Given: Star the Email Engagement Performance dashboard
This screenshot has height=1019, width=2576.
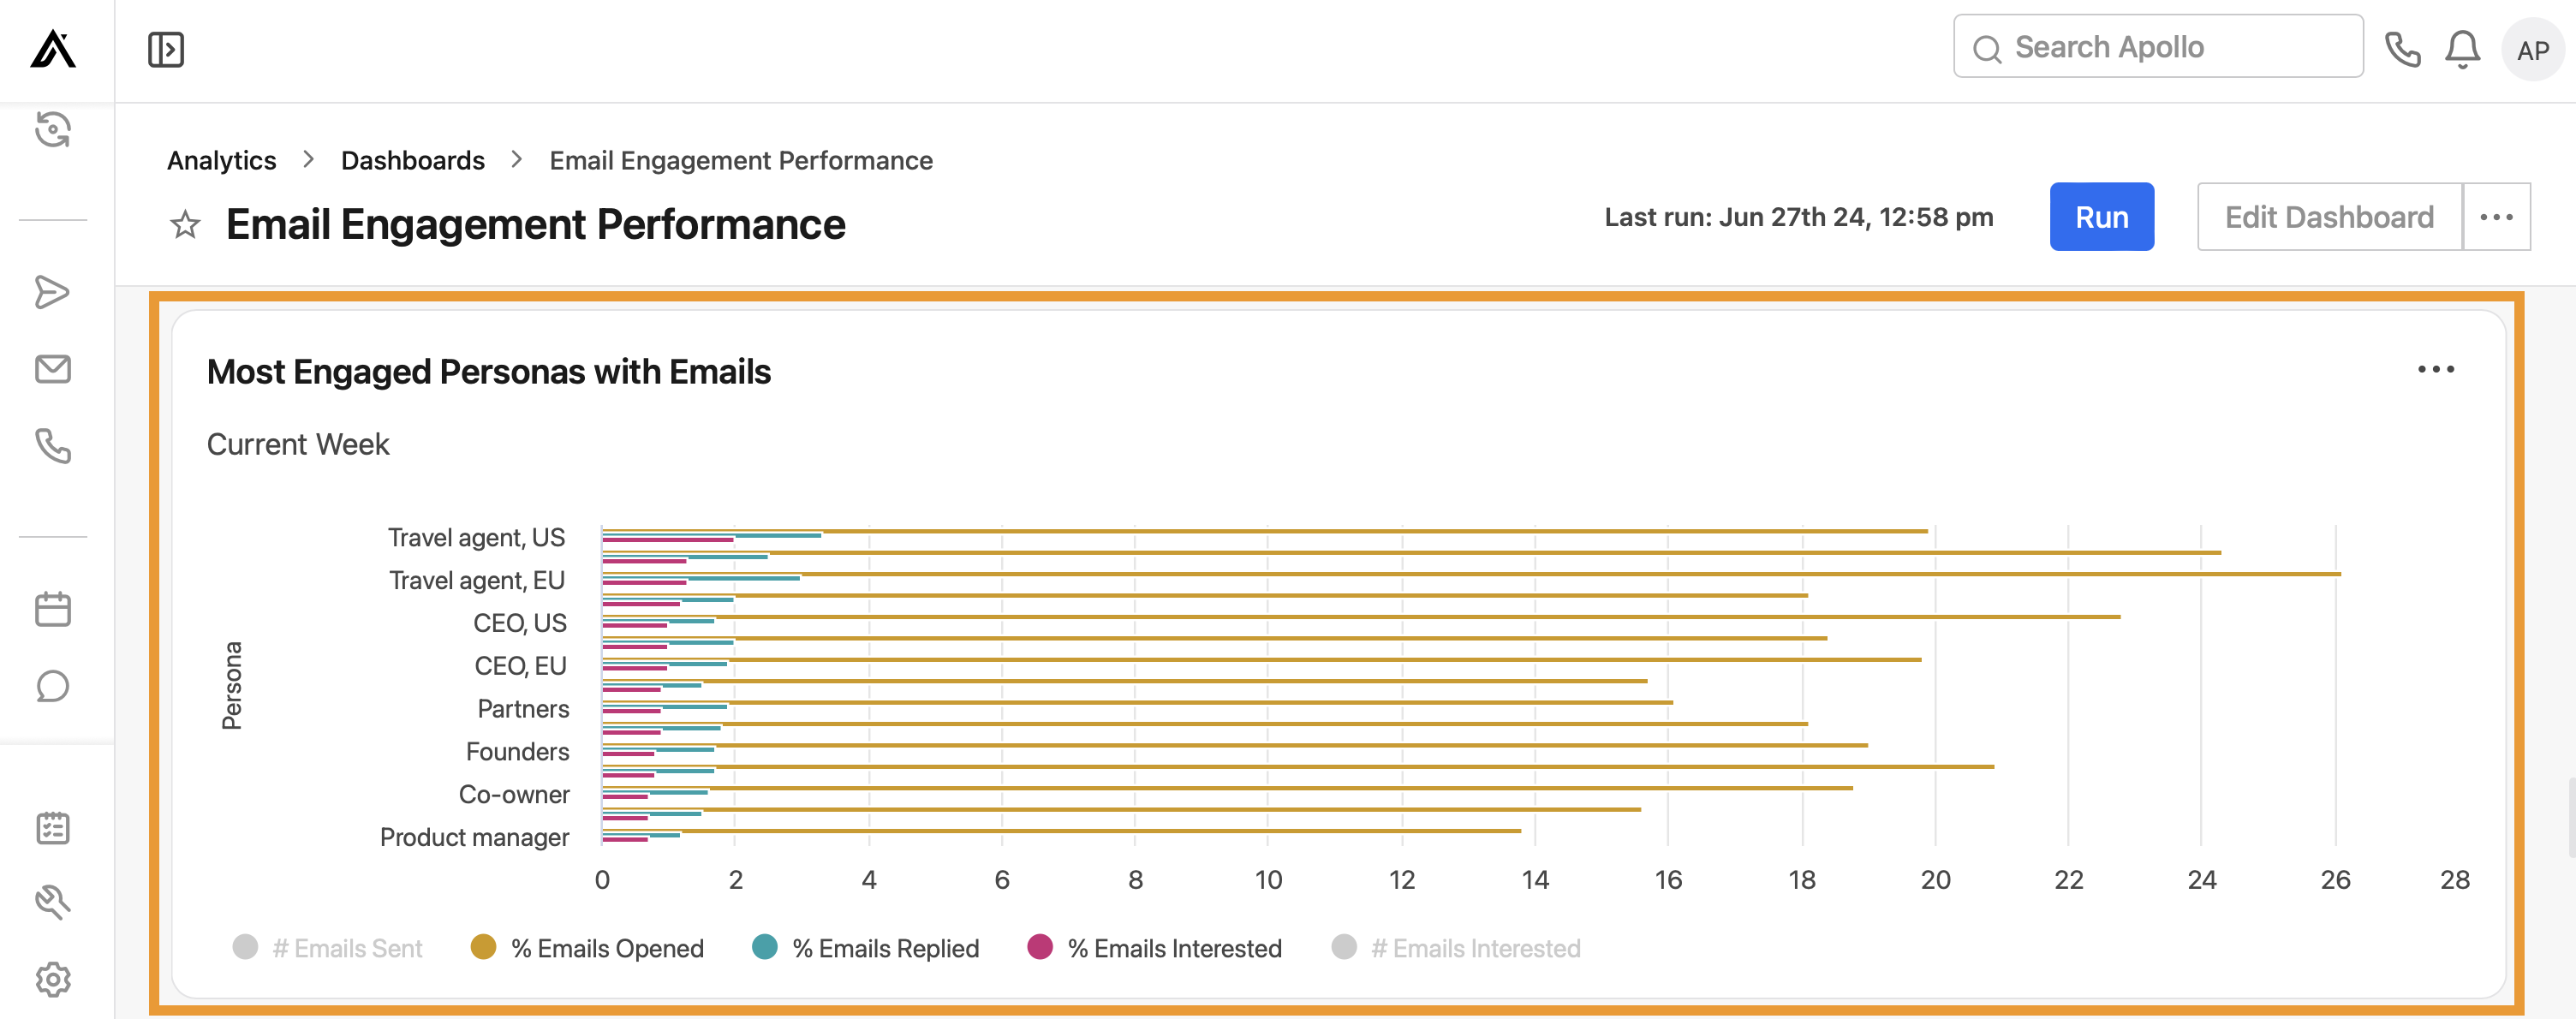Looking at the screenshot, I should [185, 224].
